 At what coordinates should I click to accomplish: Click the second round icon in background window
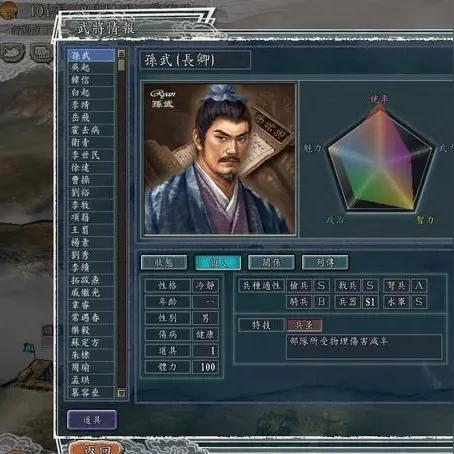(42, 53)
